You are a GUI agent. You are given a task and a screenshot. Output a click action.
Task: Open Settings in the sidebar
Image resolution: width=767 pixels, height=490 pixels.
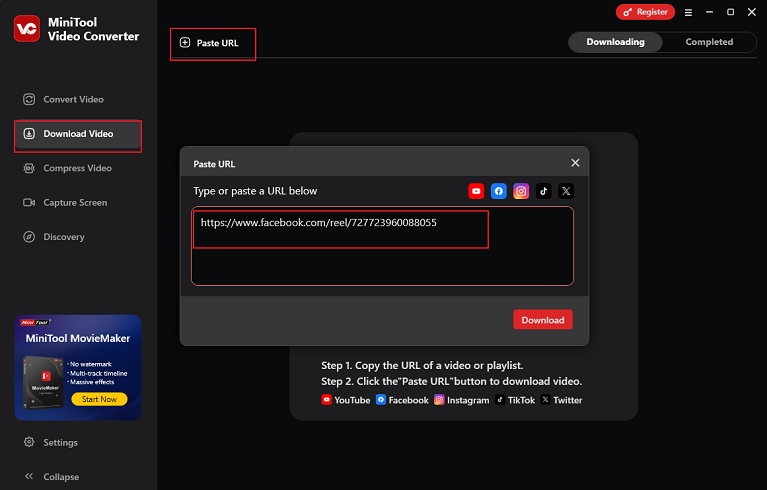coord(51,442)
